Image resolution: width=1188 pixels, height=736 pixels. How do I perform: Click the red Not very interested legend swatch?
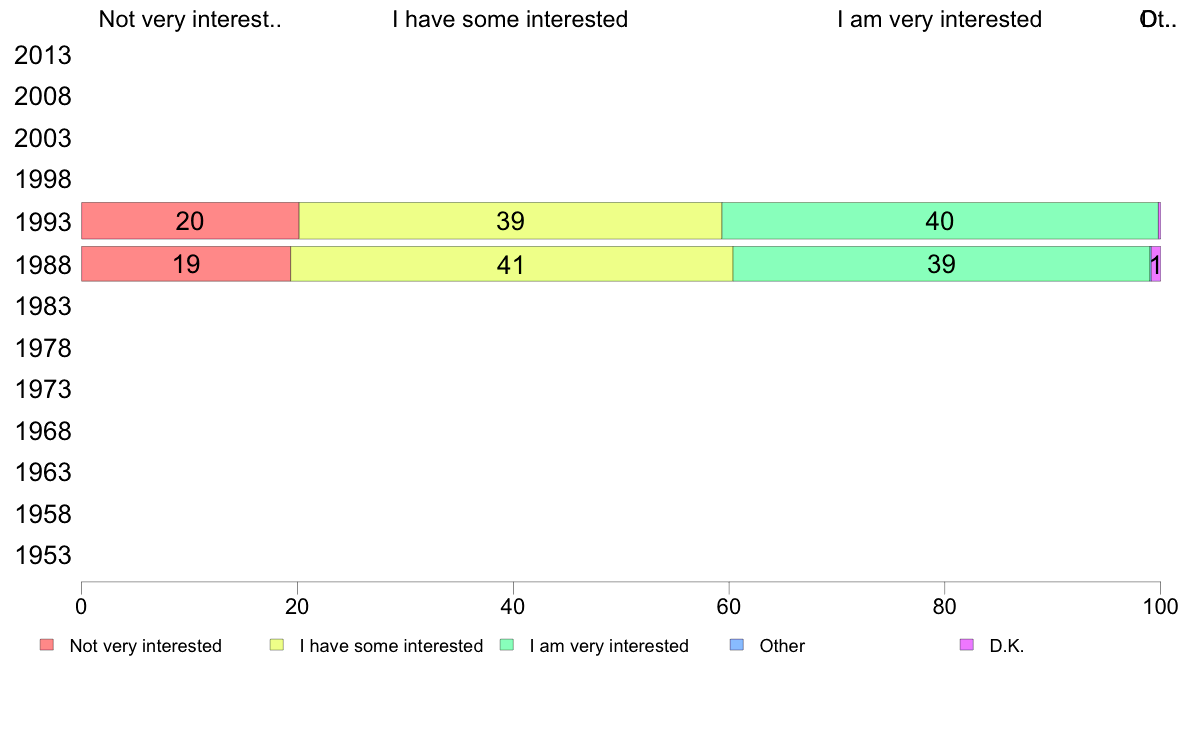(x=47, y=645)
